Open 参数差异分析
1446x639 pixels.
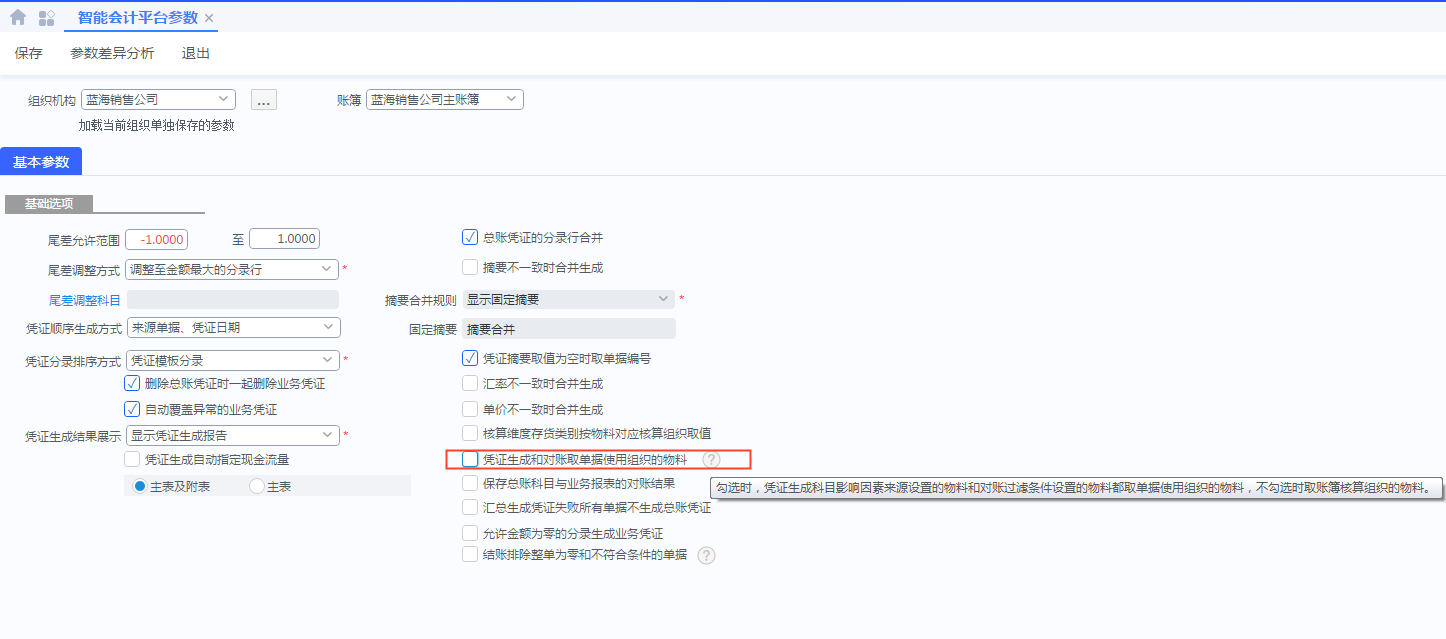[x=112, y=53]
